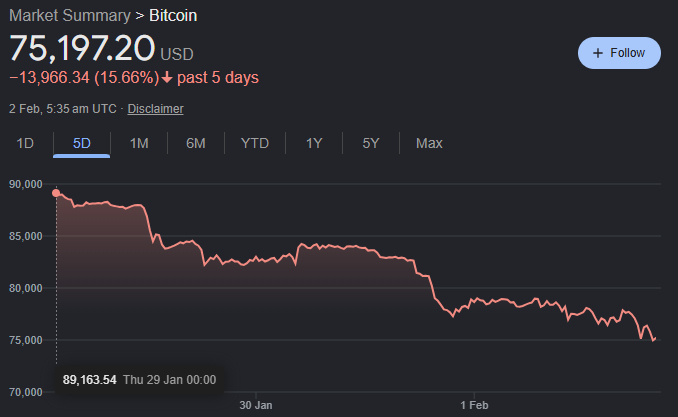Click the red down arrow icon
The width and height of the screenshot is (678, 417).
167,78
